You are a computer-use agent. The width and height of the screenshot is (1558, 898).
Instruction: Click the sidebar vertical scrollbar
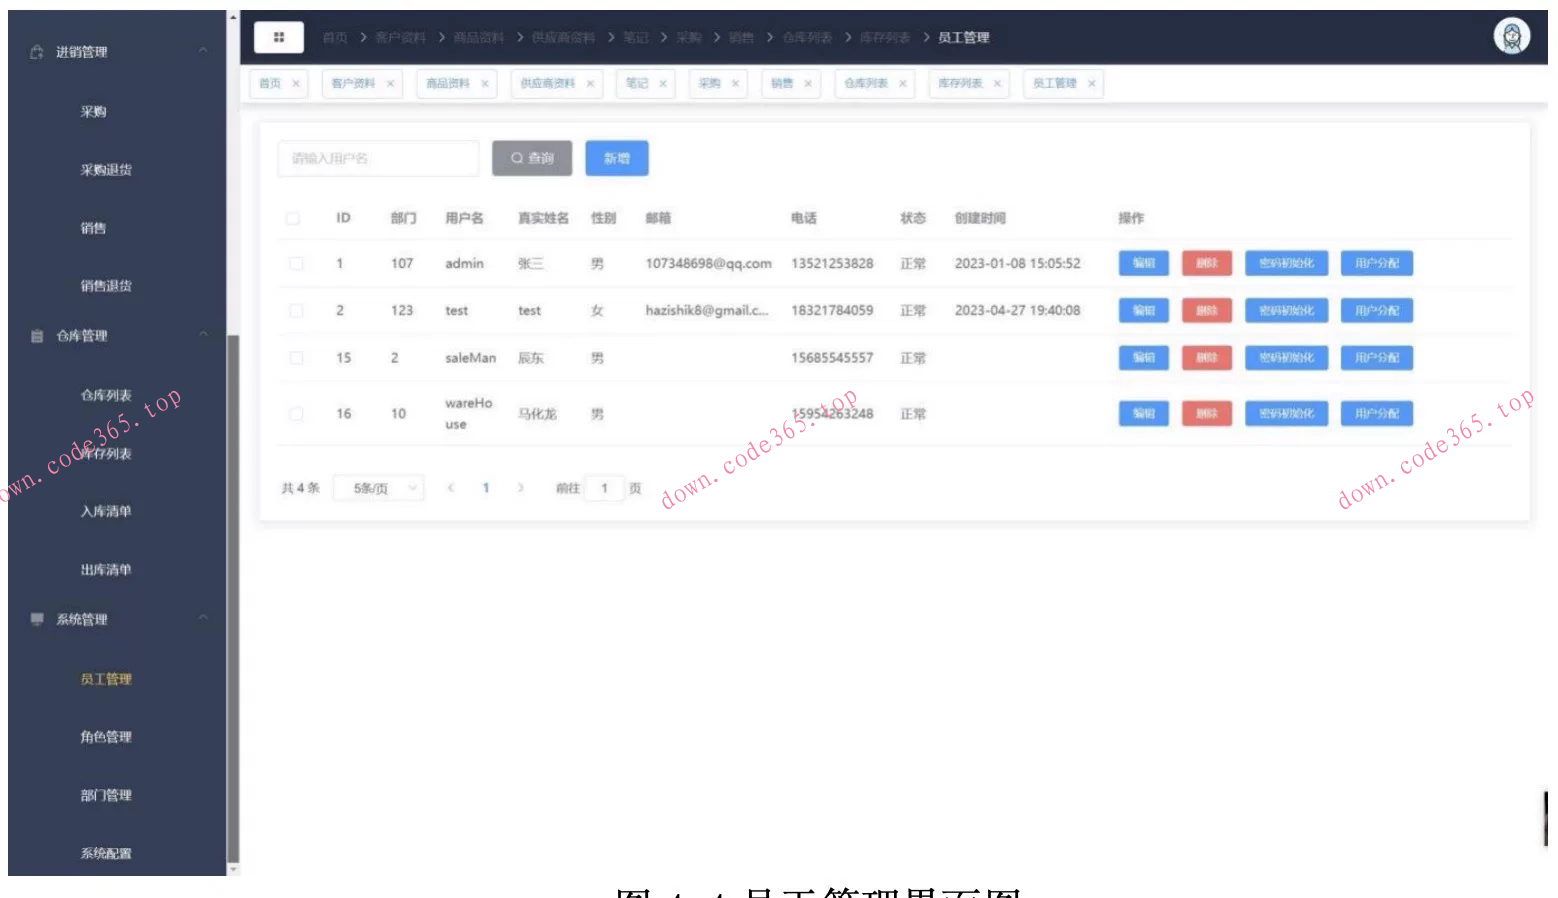pos(233,600)
